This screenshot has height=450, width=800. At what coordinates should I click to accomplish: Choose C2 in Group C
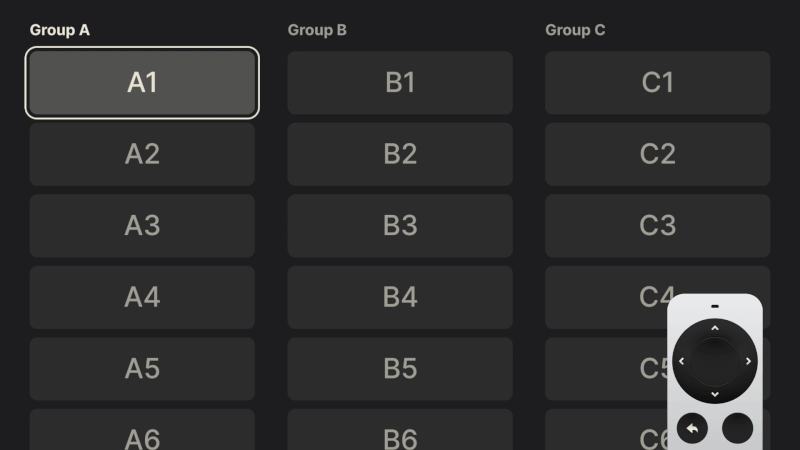(657, 154)
